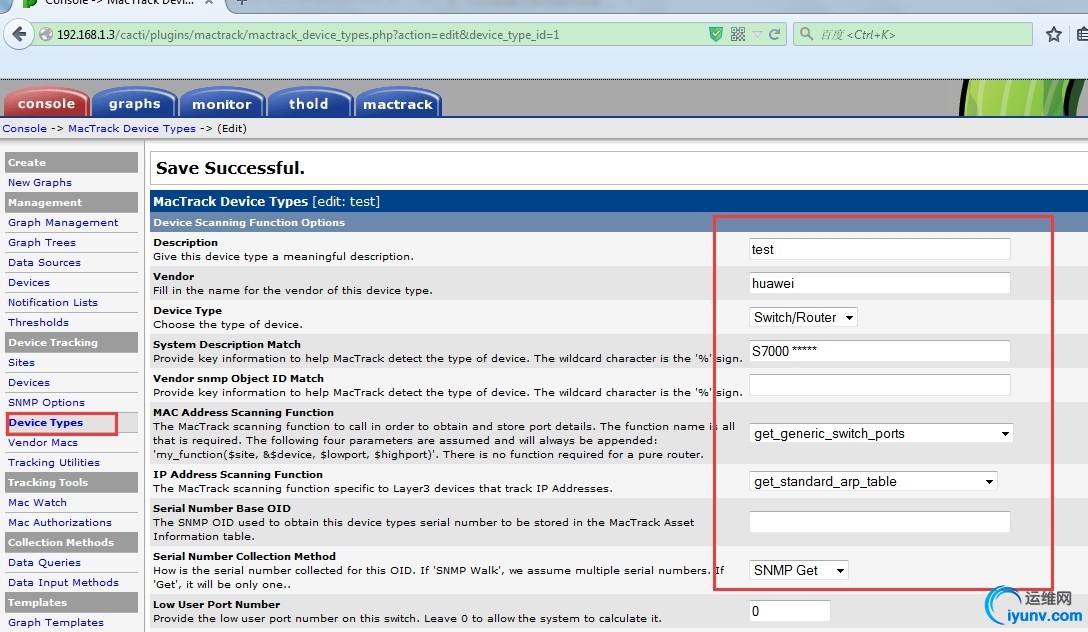Open Graph Trees link
The width and height of the screenshot is (1088, 632).
tap(42, 243)
